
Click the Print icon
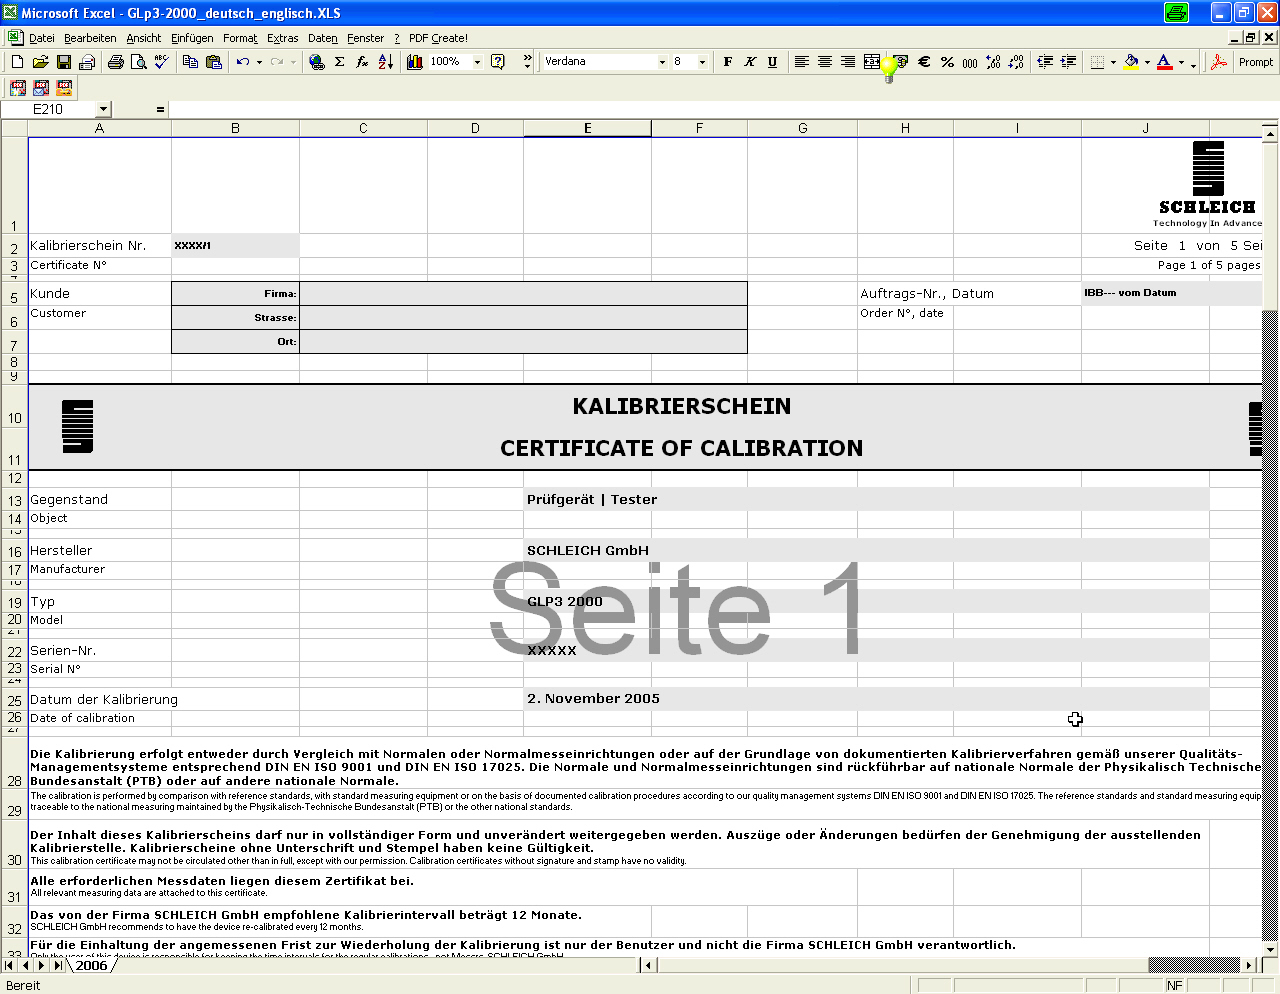pyautogui.click(x=115, y=62)
